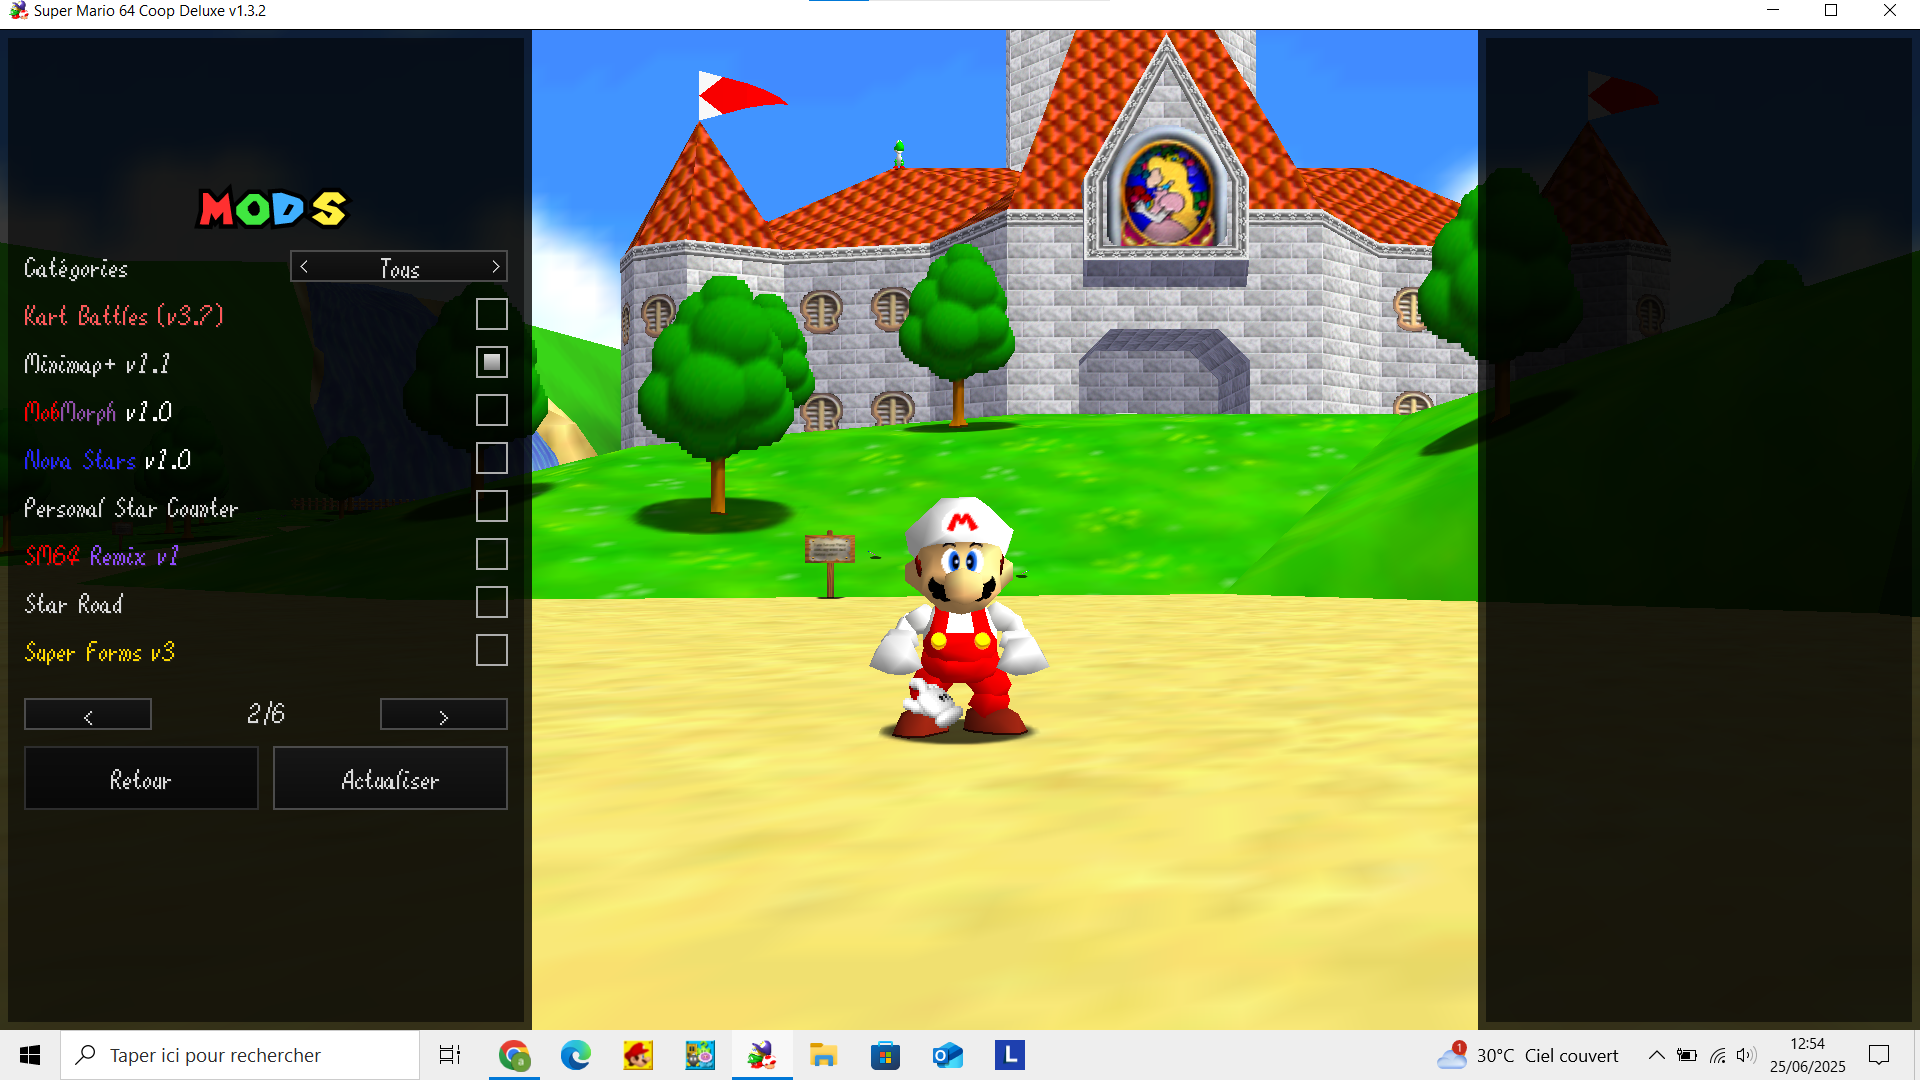The width and height of the screenshot is (1920, 1080).
Task: Maximize the Super Mario 64 Coop window
Action: 1831,11
